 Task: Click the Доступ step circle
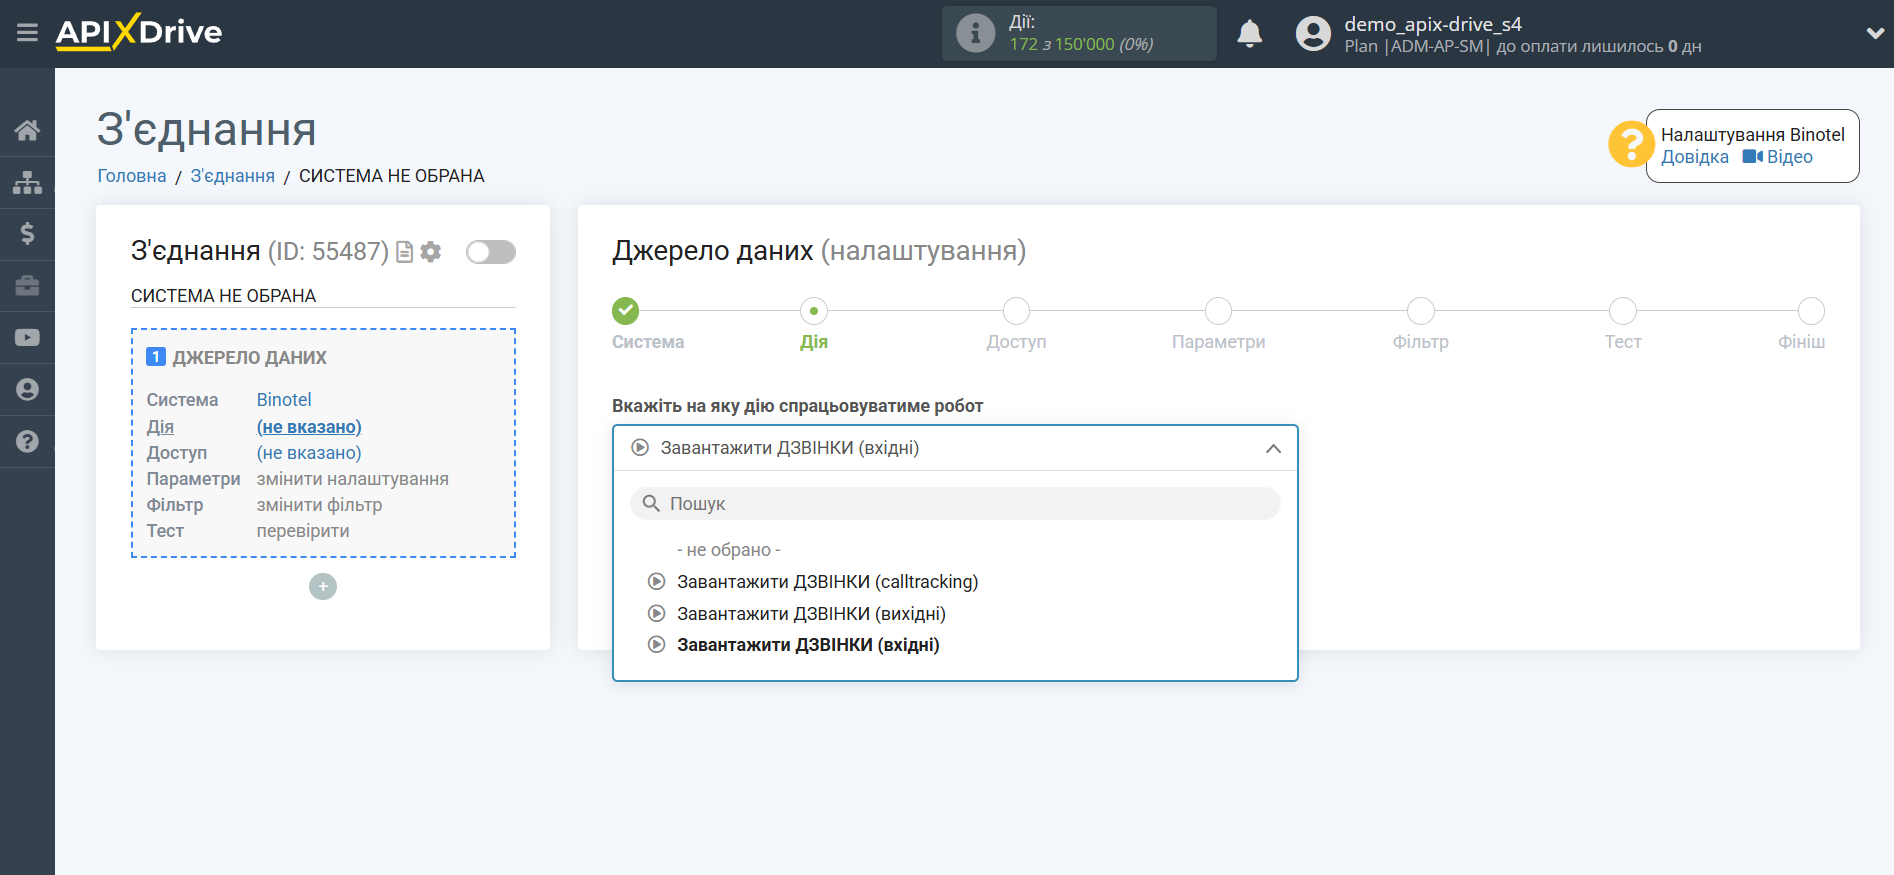point(1016,311)
